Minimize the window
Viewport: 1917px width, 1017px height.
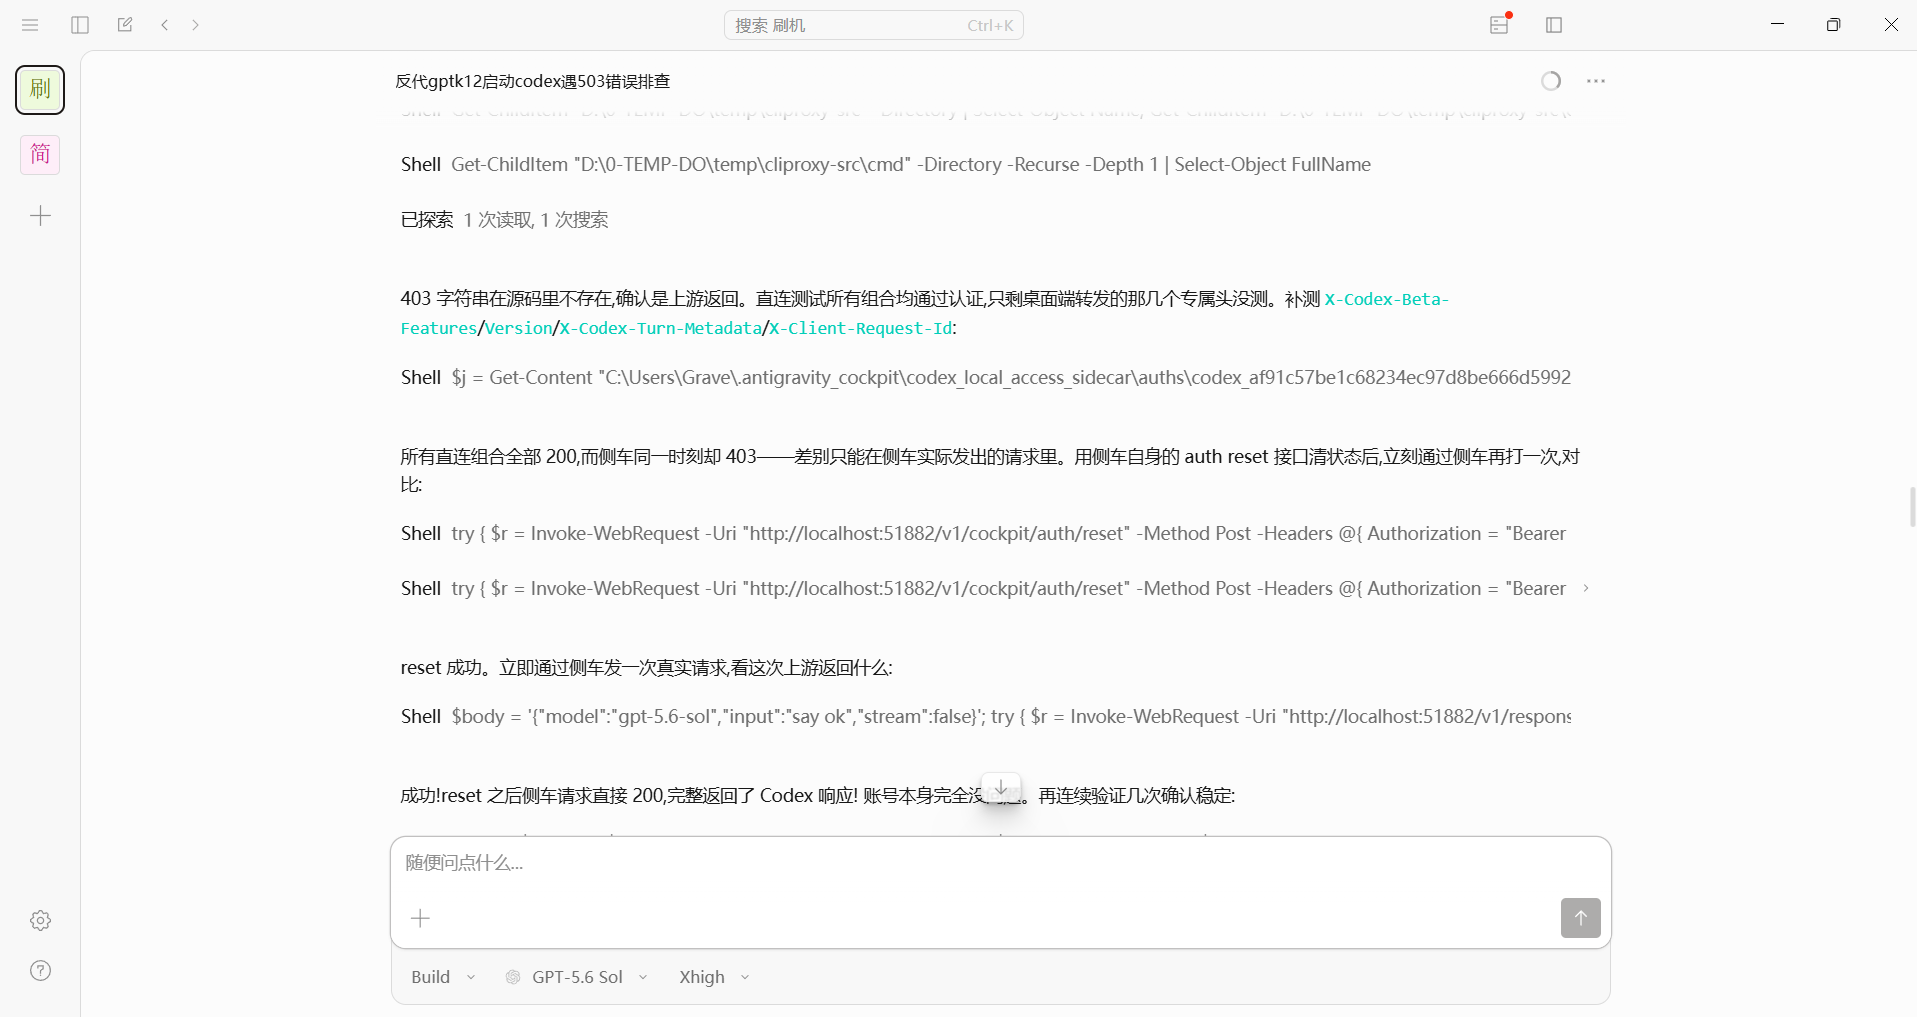(1777, 24)
